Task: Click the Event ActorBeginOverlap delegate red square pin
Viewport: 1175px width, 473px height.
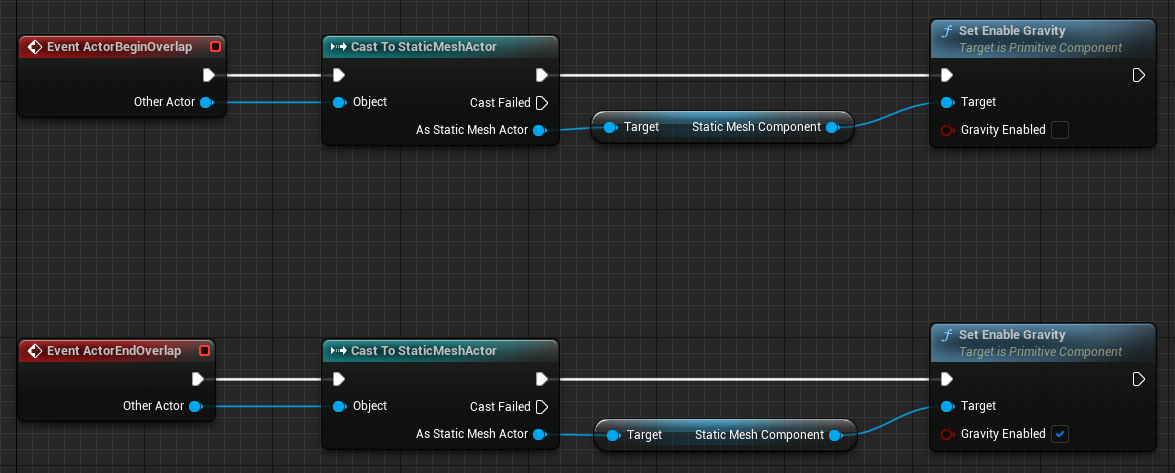Action: (216, 47)
